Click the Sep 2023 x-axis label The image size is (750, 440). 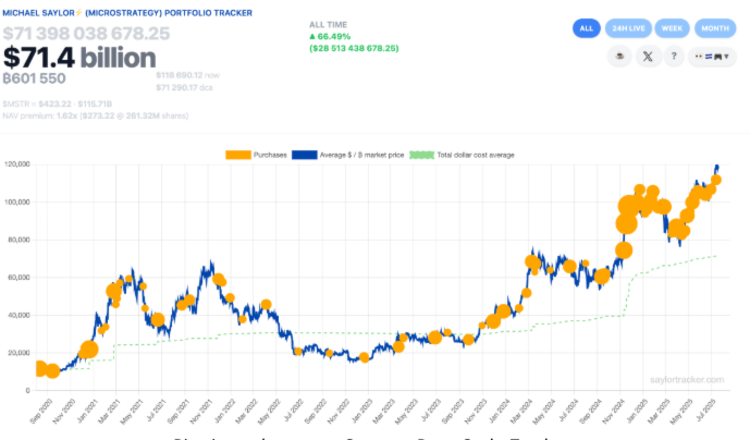click(452, 411)
